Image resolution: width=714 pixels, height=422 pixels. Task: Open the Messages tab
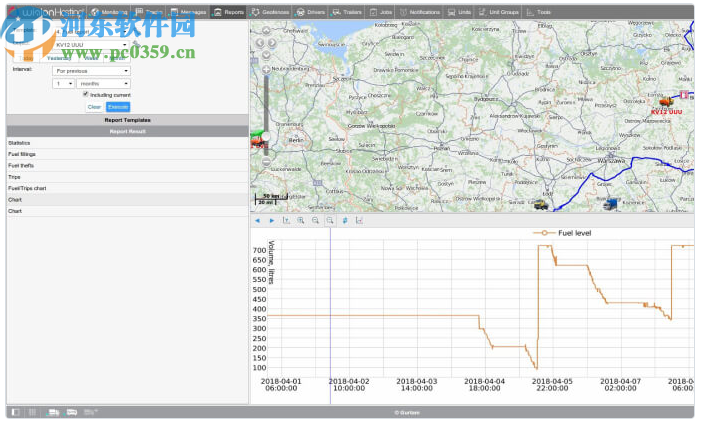(x=189, y=12)
